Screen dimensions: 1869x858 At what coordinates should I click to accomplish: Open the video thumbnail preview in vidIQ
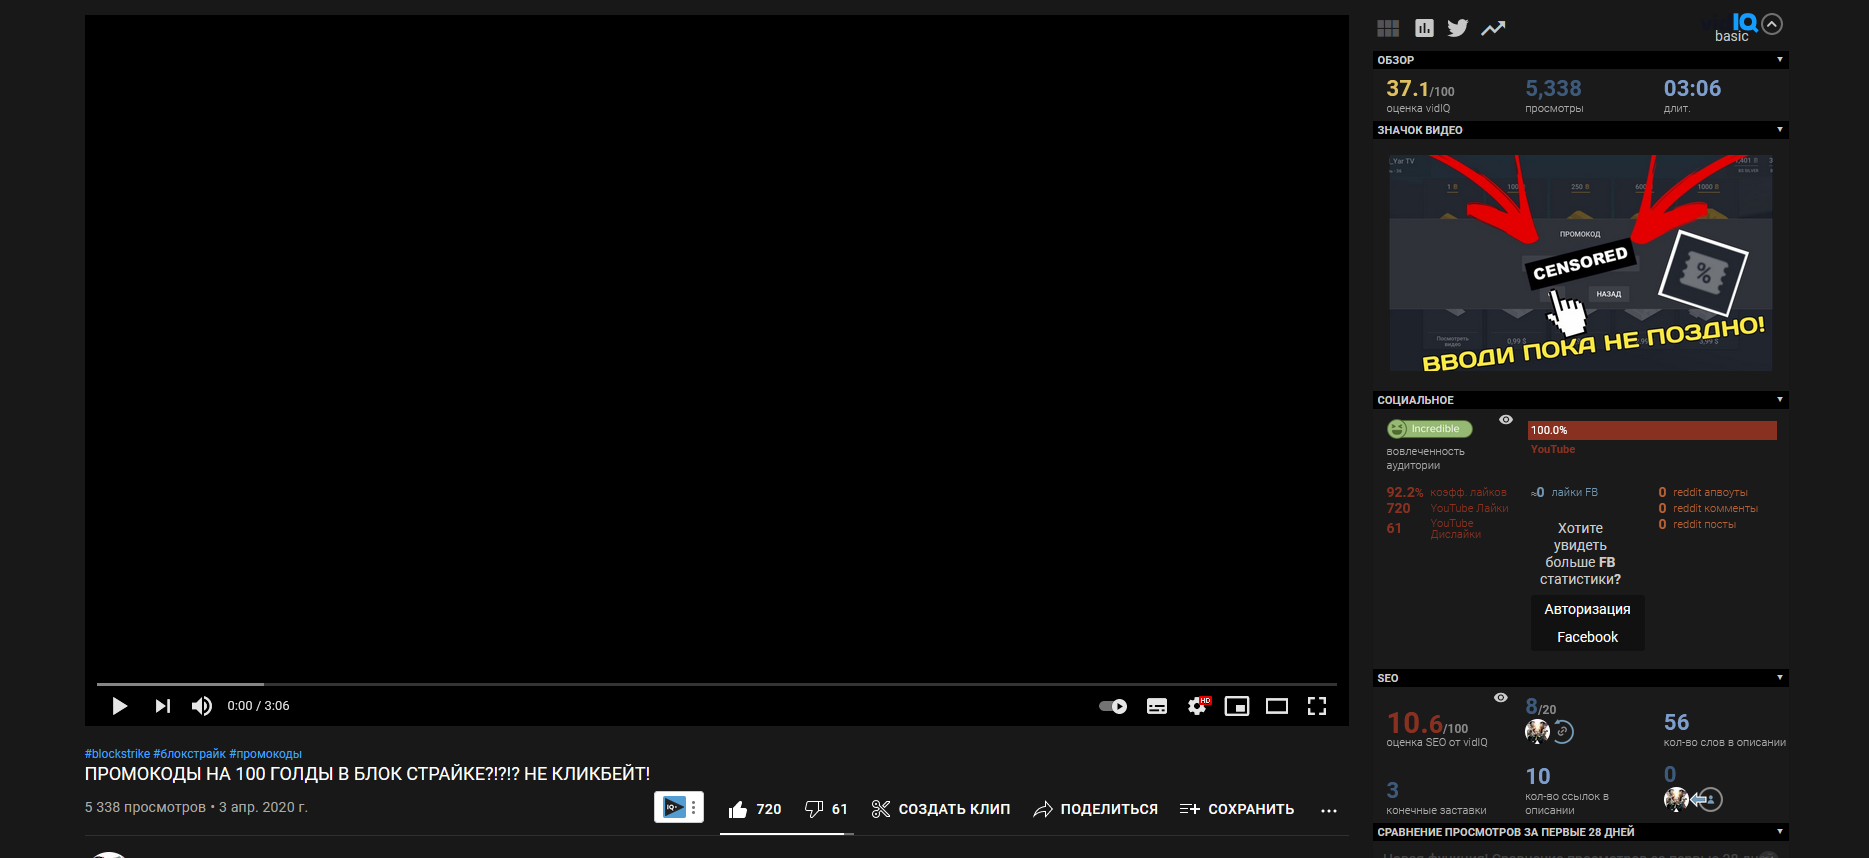(x=1580, y=263)
